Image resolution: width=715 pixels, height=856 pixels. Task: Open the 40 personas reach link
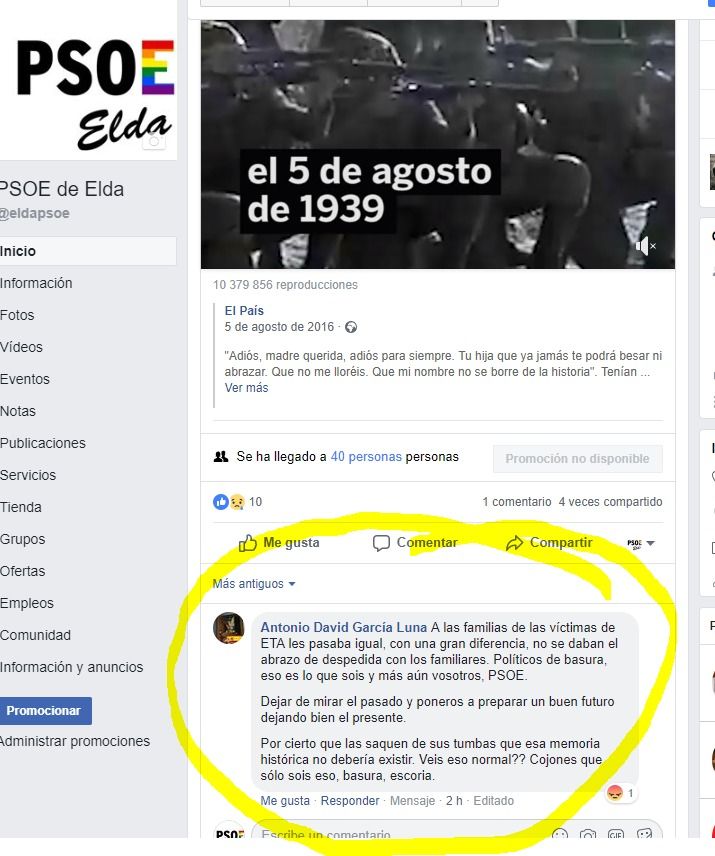(x=366, y=456)
